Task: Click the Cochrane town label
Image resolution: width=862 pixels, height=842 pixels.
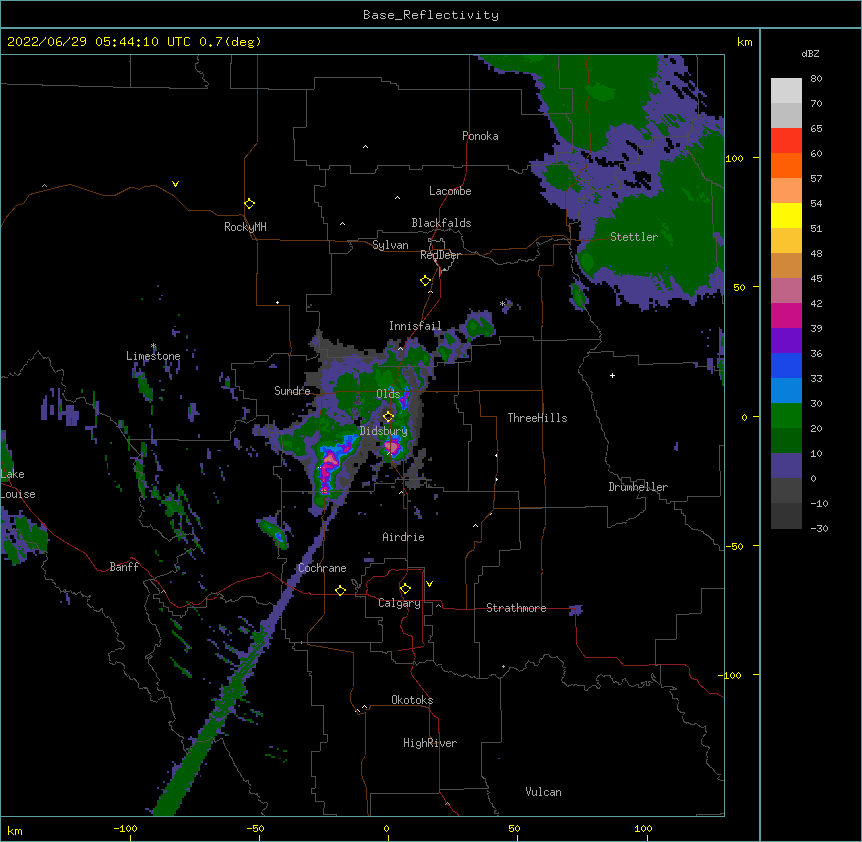Action: (322, 568)
